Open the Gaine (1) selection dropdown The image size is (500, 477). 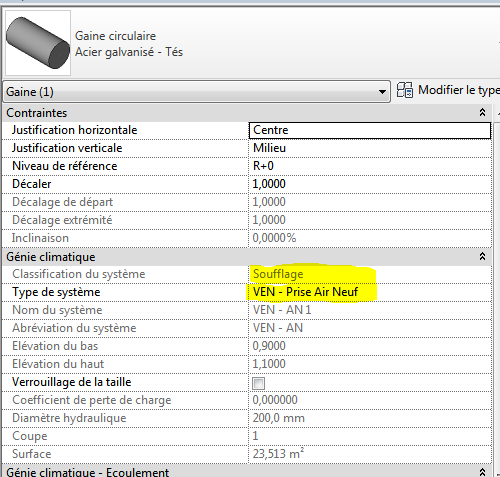tap(197, 91)
